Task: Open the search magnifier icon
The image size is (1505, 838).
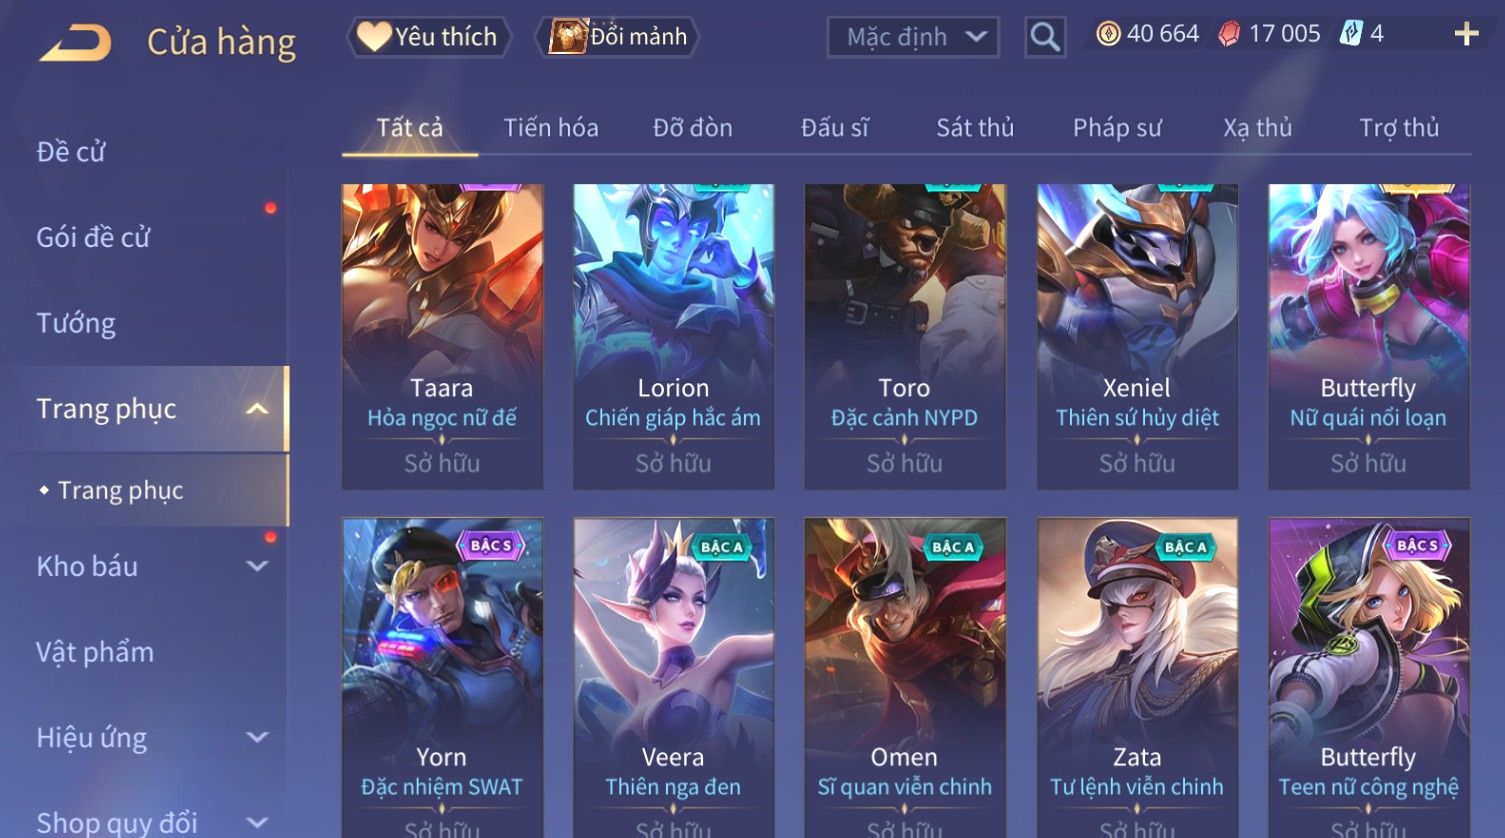Action: coord(1045,37)
